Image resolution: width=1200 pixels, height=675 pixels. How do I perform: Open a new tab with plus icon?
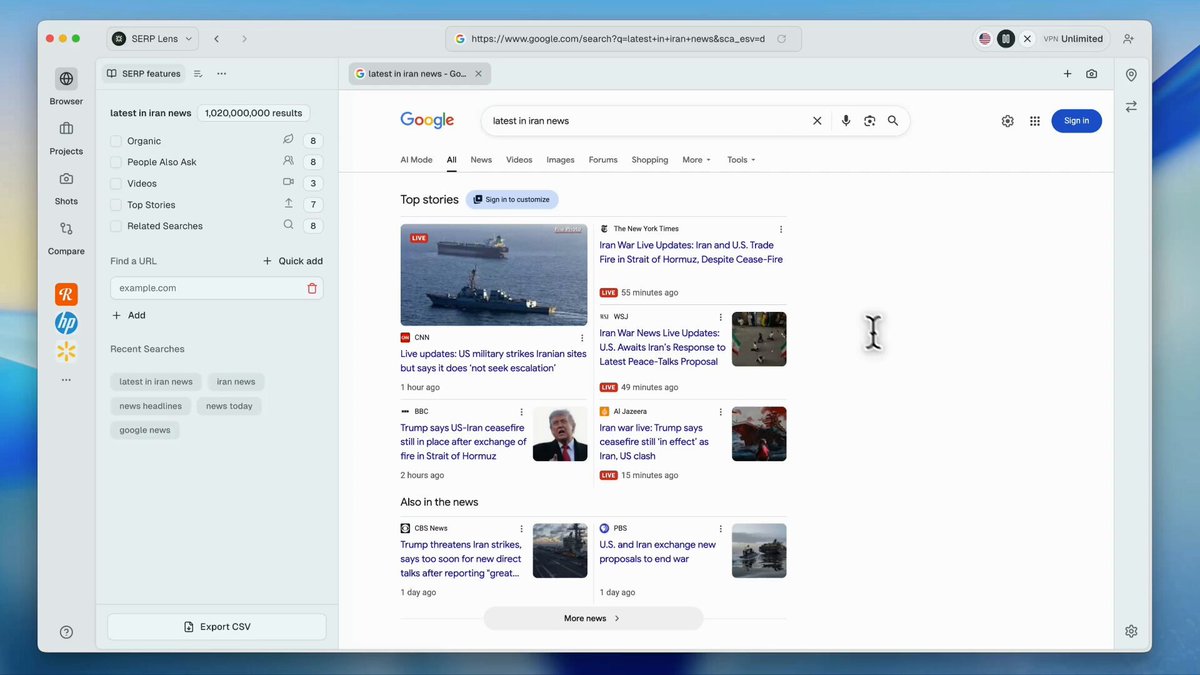tap(1067, 74)
